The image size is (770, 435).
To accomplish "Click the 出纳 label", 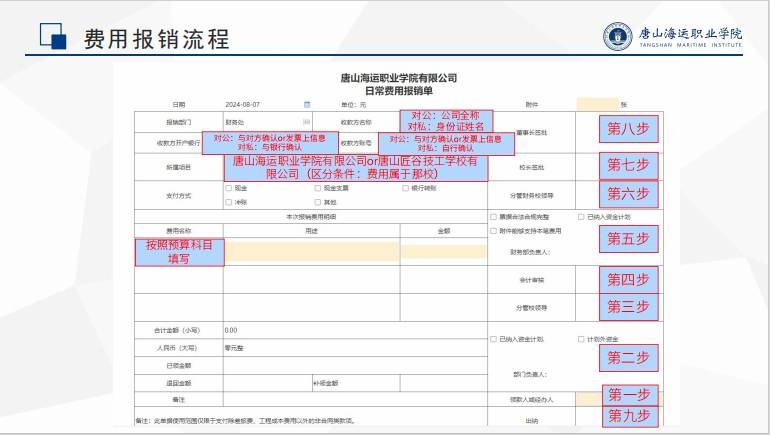I will click(x=531, y=421).
